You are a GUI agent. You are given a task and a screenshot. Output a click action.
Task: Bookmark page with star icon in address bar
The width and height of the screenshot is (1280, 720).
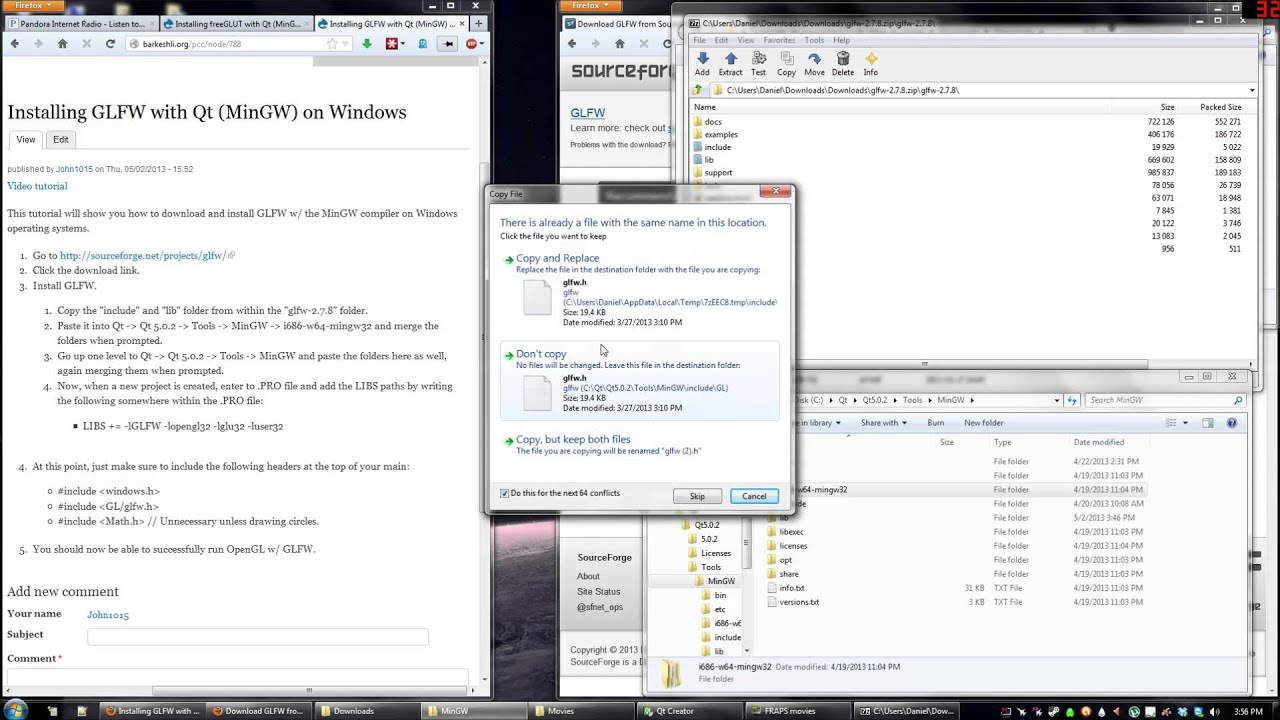pos(332,44)
